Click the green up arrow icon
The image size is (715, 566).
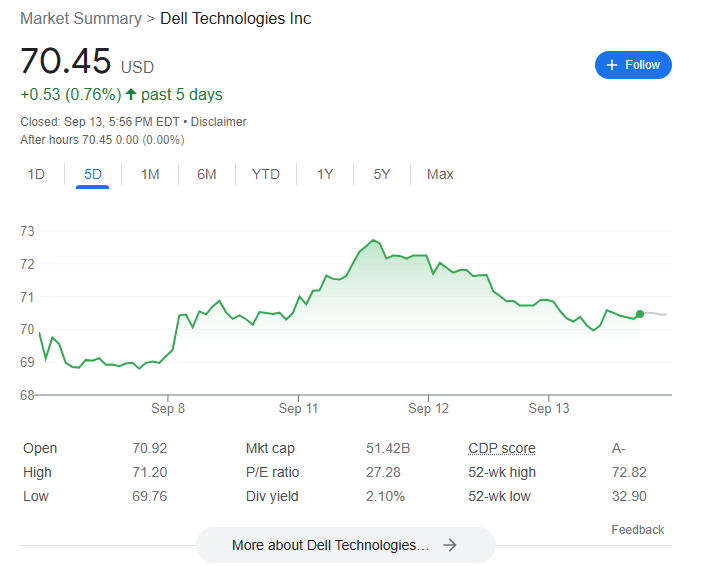pyautogui.click(x=131, y=94)
